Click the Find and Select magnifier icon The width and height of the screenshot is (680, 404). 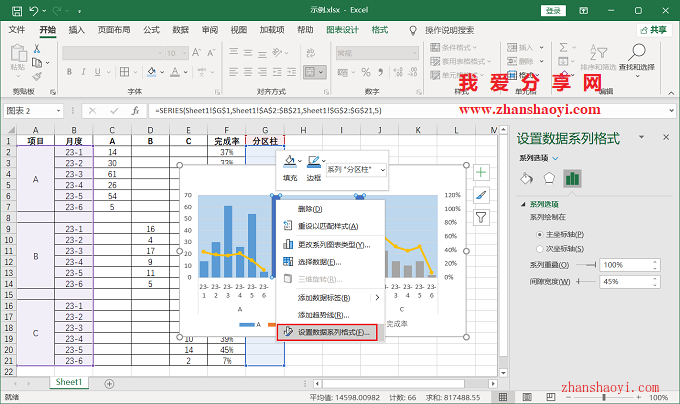click(637, 52)
